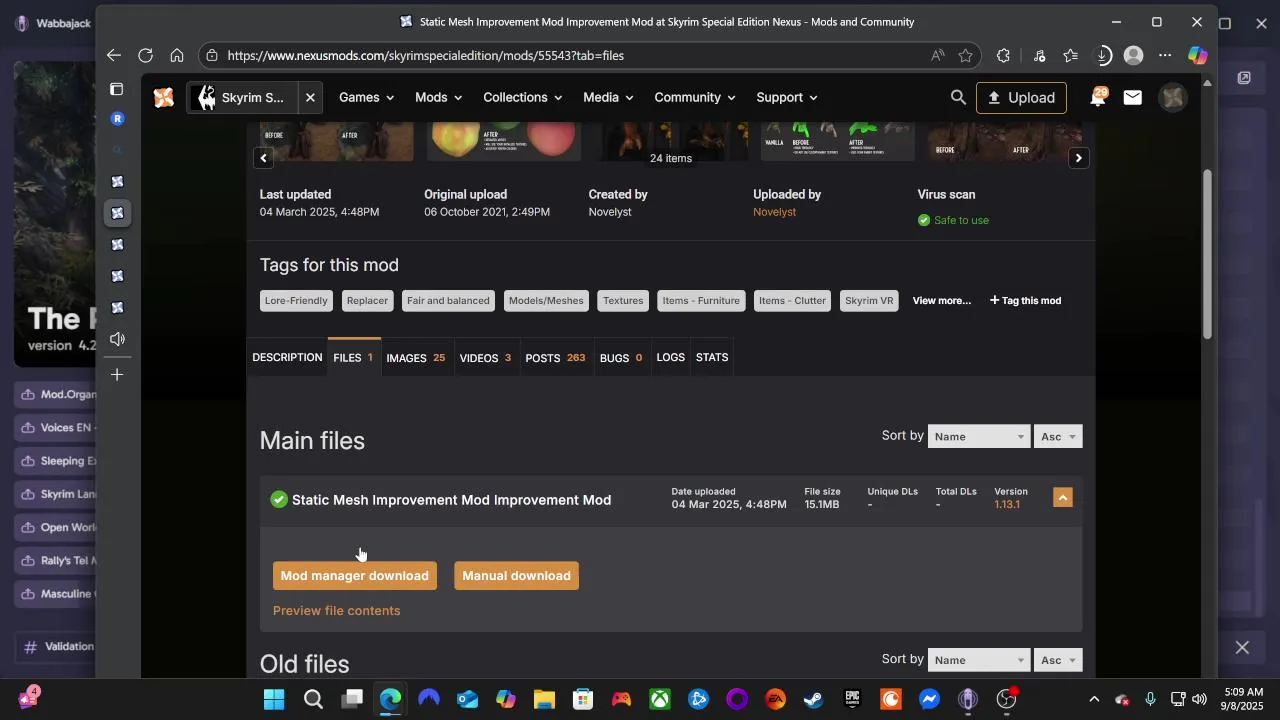1280x720 pixels.
Task: Switch to the BUGS tab
Action: tap(621, 358)
